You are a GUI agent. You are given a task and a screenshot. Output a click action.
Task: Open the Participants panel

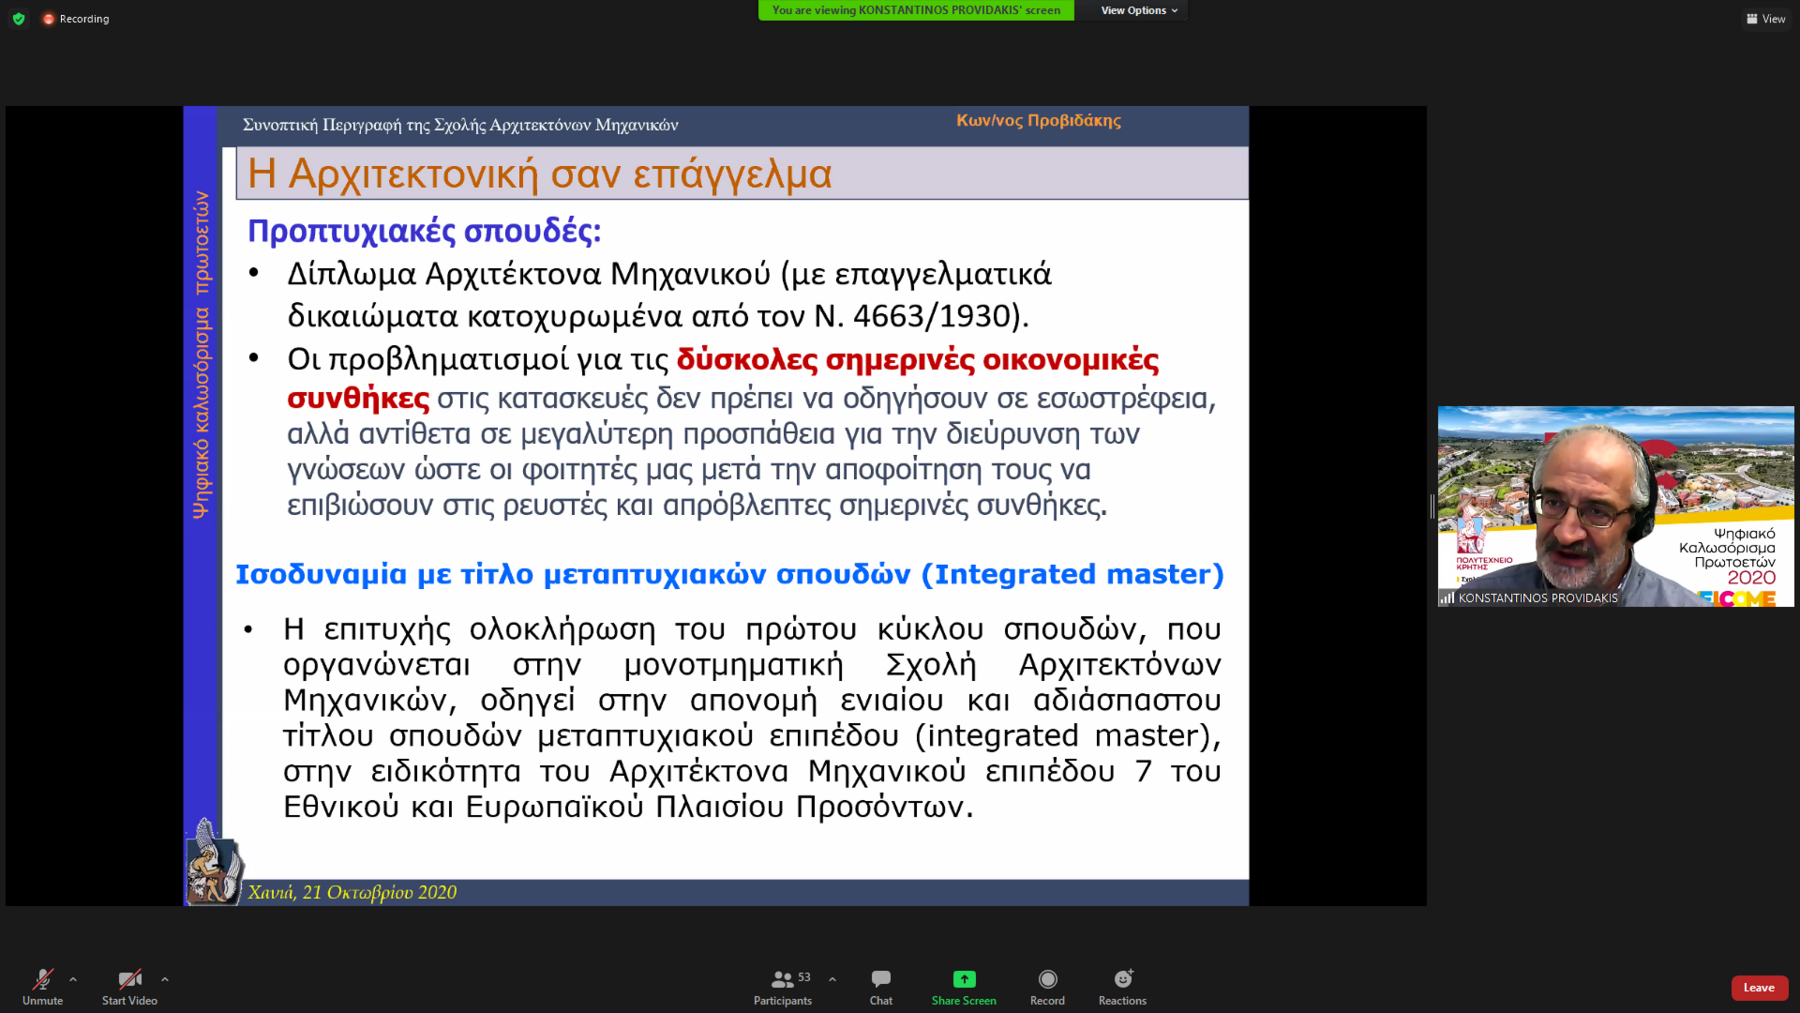[x=783, y=985]
